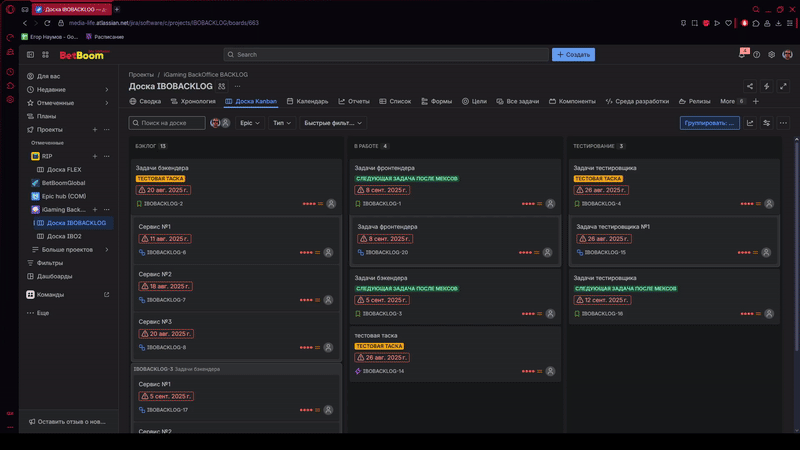The width and height of the screenshot is (800, 450).
Task: Switch to Сводка tab
Action: (x=145, y=102)
